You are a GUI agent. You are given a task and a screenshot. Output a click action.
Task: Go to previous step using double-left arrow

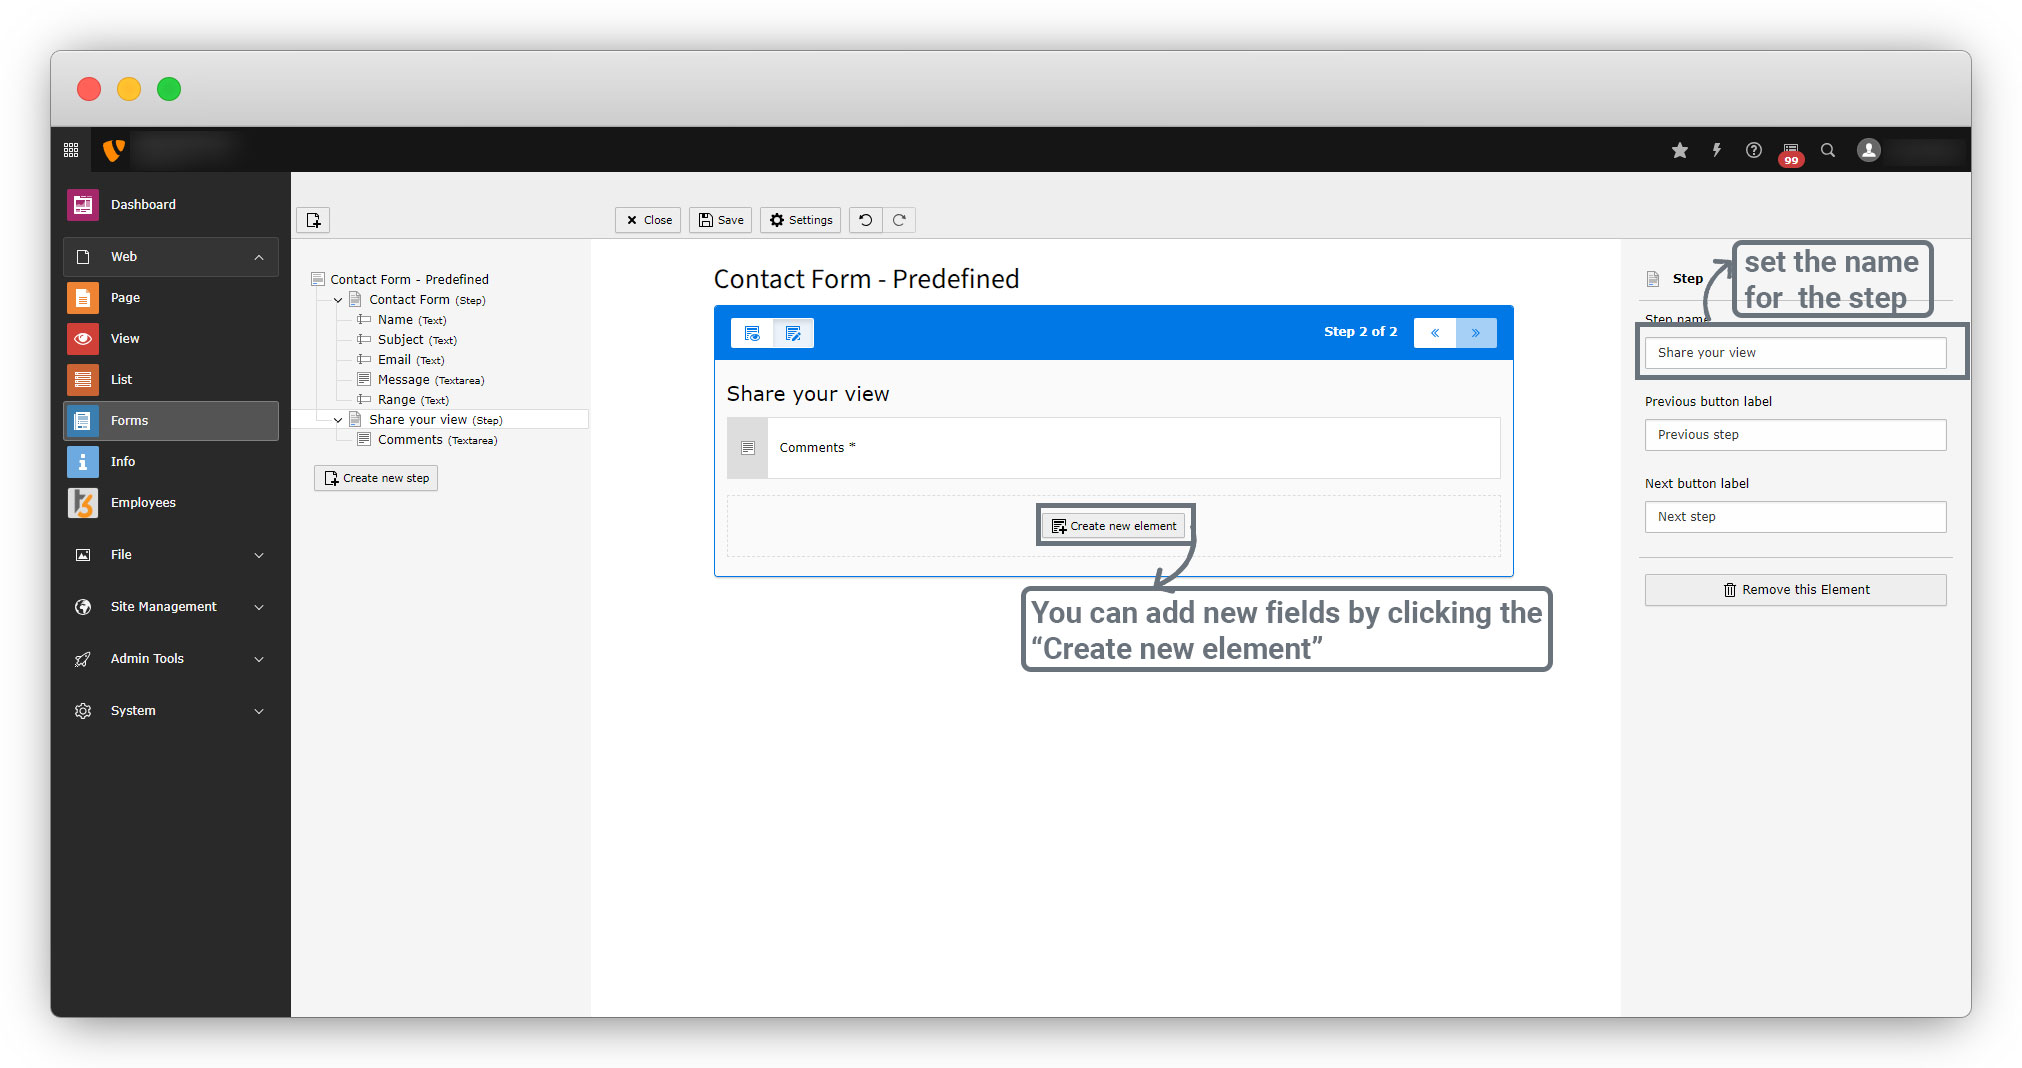click(1434, 333)
